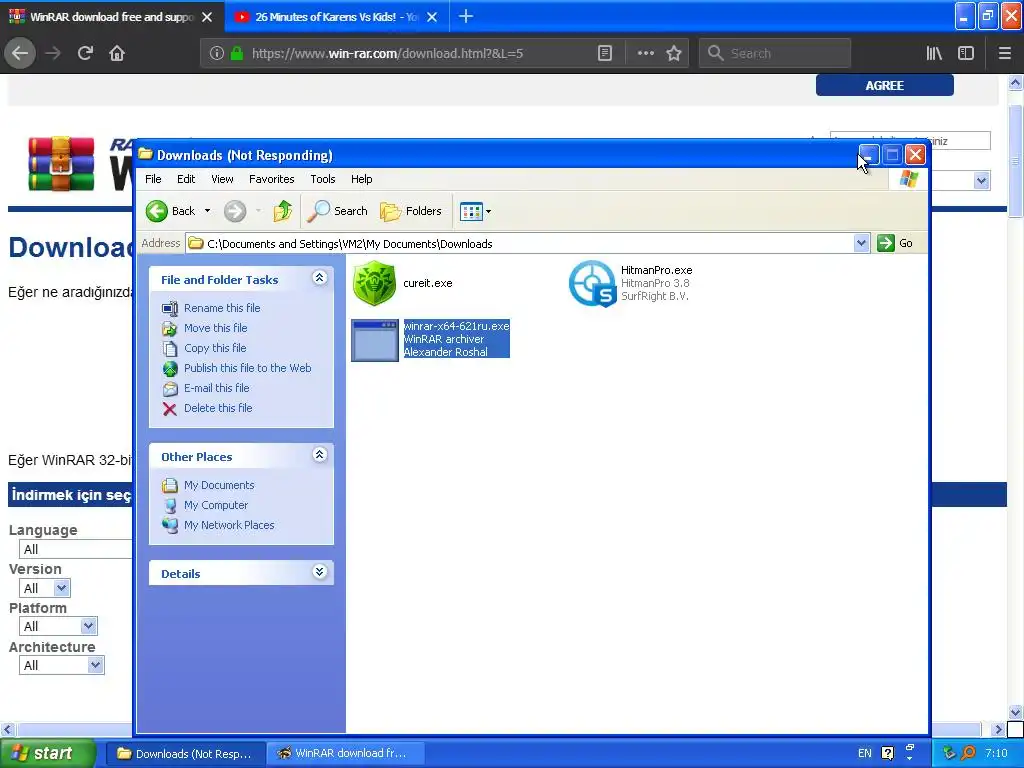Click Delete this file task
1024x768 pixels.
[218, 408]
